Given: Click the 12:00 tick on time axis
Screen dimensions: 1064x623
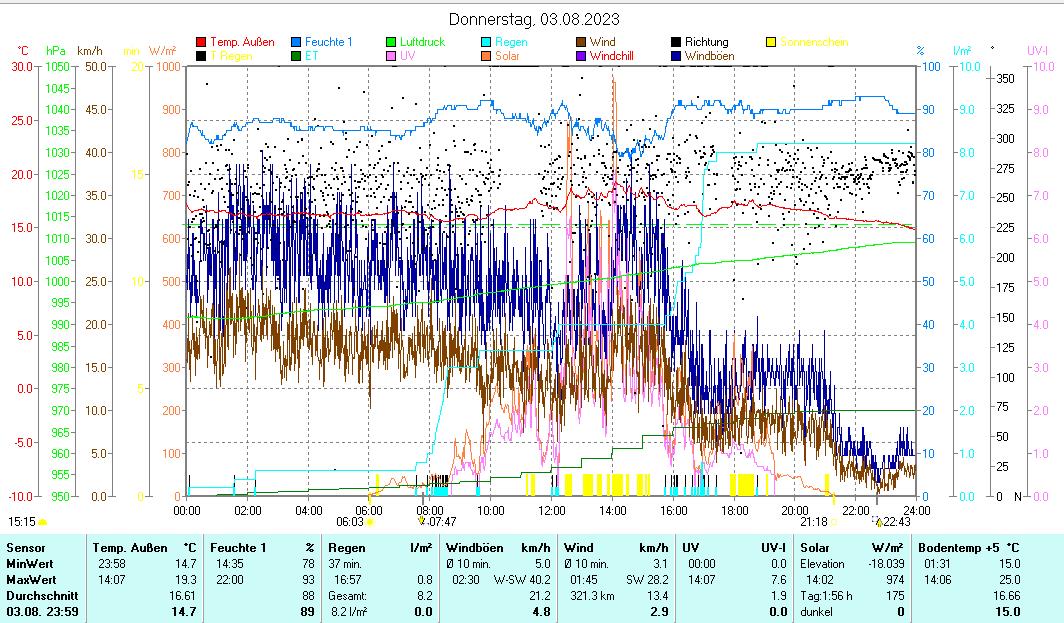Looking at the screenshot, I should coord(551,510).
